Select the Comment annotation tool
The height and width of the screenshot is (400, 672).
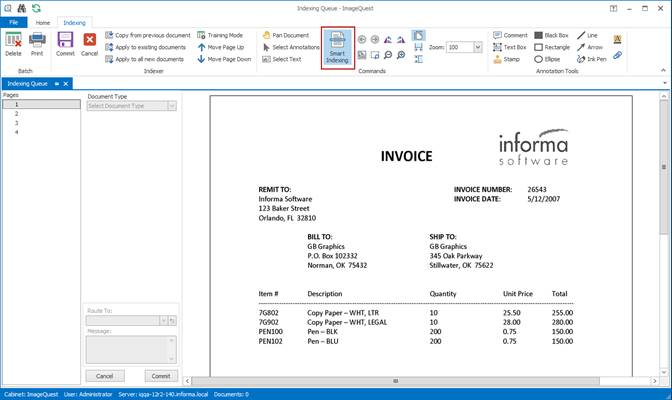510,35
